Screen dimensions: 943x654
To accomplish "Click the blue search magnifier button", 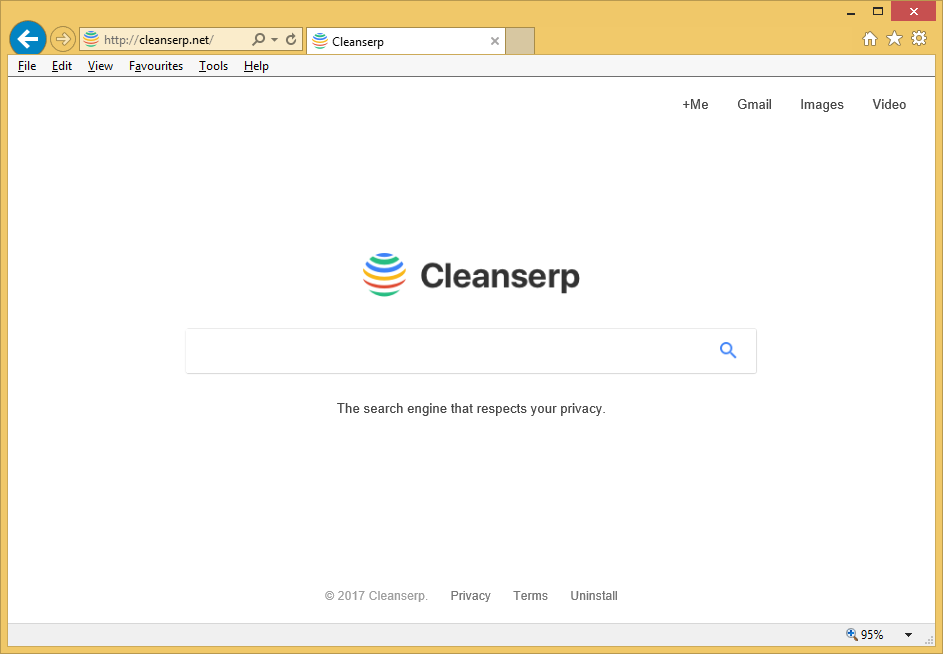I will [x=728, y=350].
